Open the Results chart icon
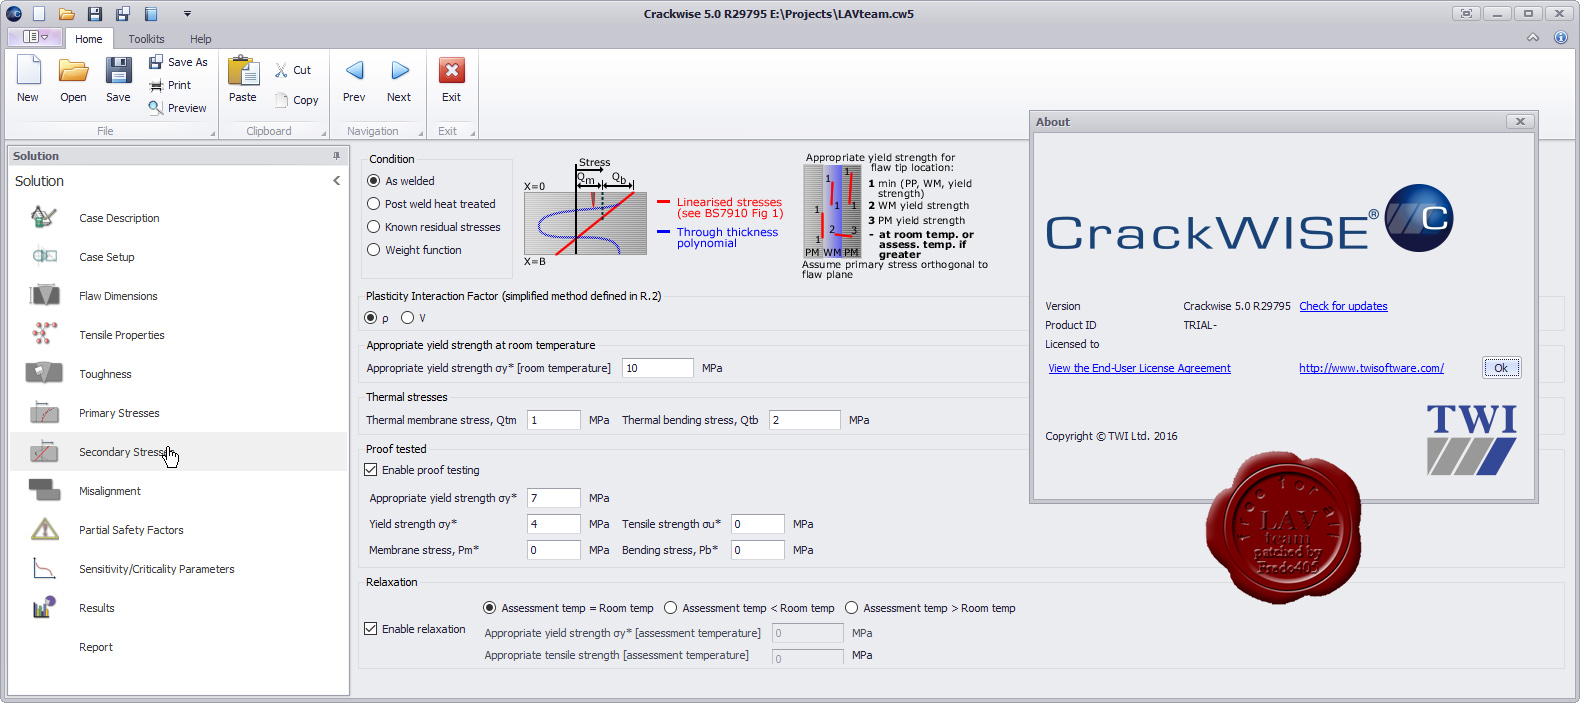 coord(43,607)
